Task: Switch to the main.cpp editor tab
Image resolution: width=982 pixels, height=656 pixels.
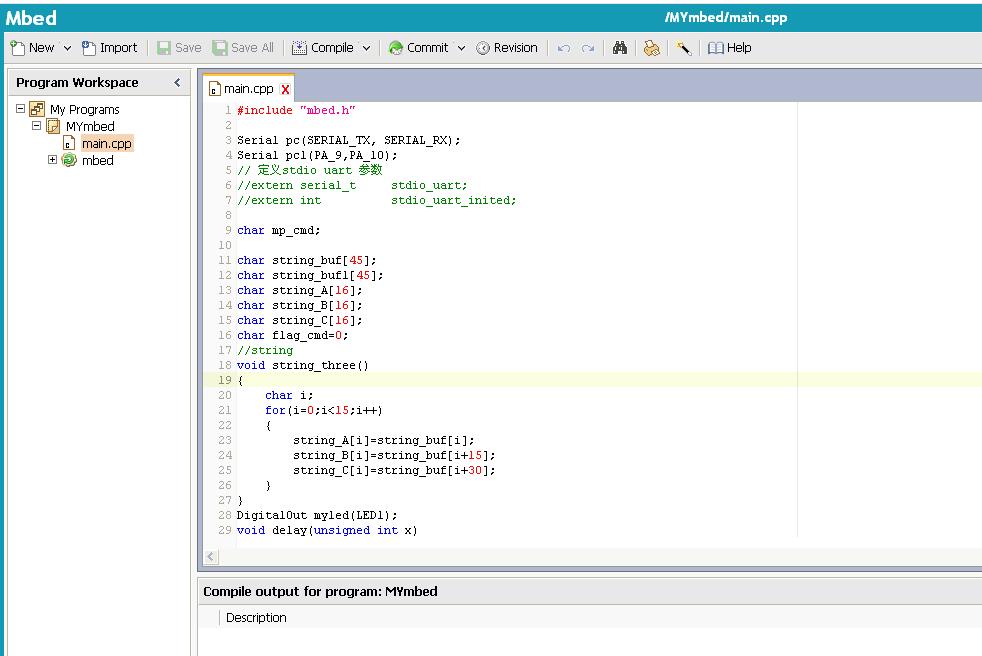Action: click(248, 89)
